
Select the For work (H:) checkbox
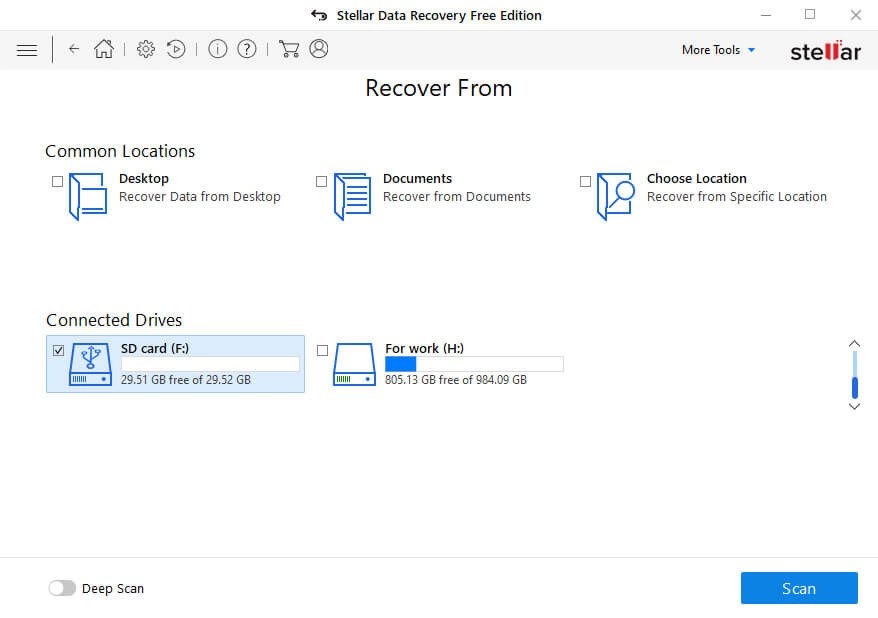(x=324, y=351)
